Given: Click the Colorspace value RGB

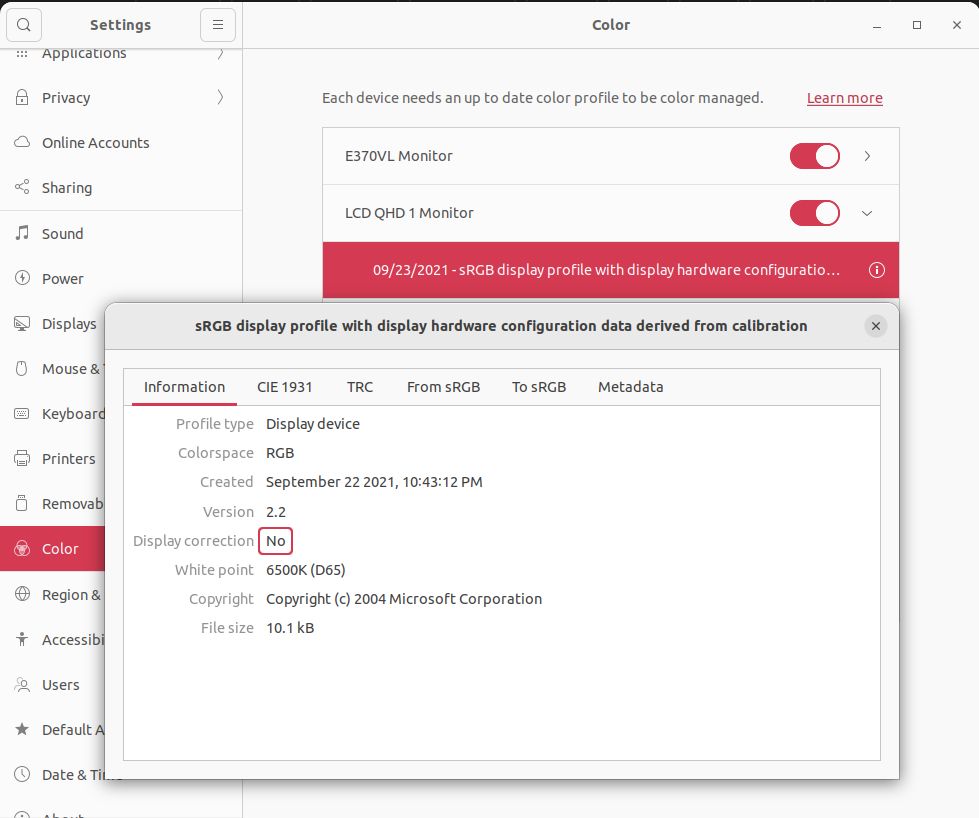Looking at the screenshot, I should click(x=280, y=453).
